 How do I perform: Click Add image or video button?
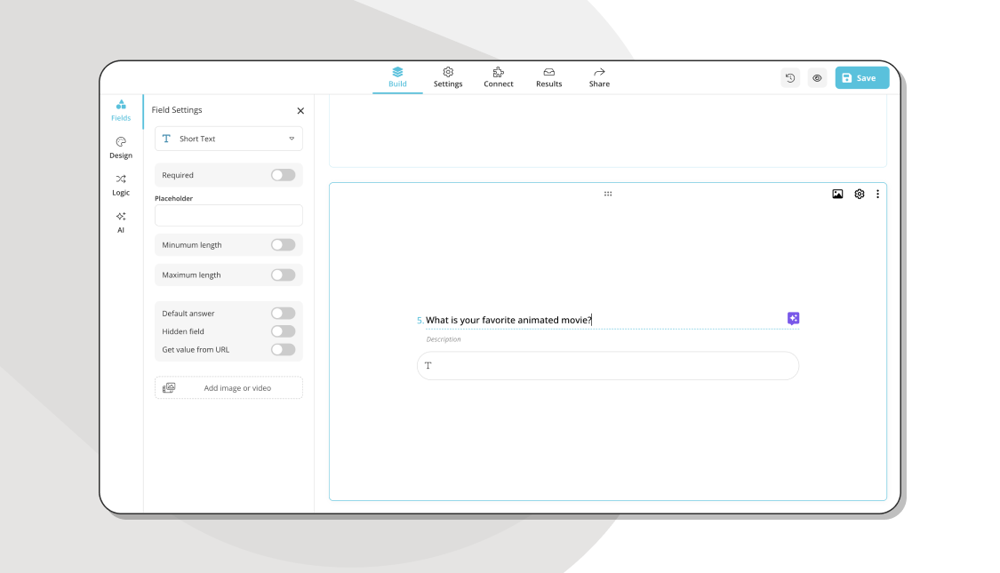(x=229, y=388)
